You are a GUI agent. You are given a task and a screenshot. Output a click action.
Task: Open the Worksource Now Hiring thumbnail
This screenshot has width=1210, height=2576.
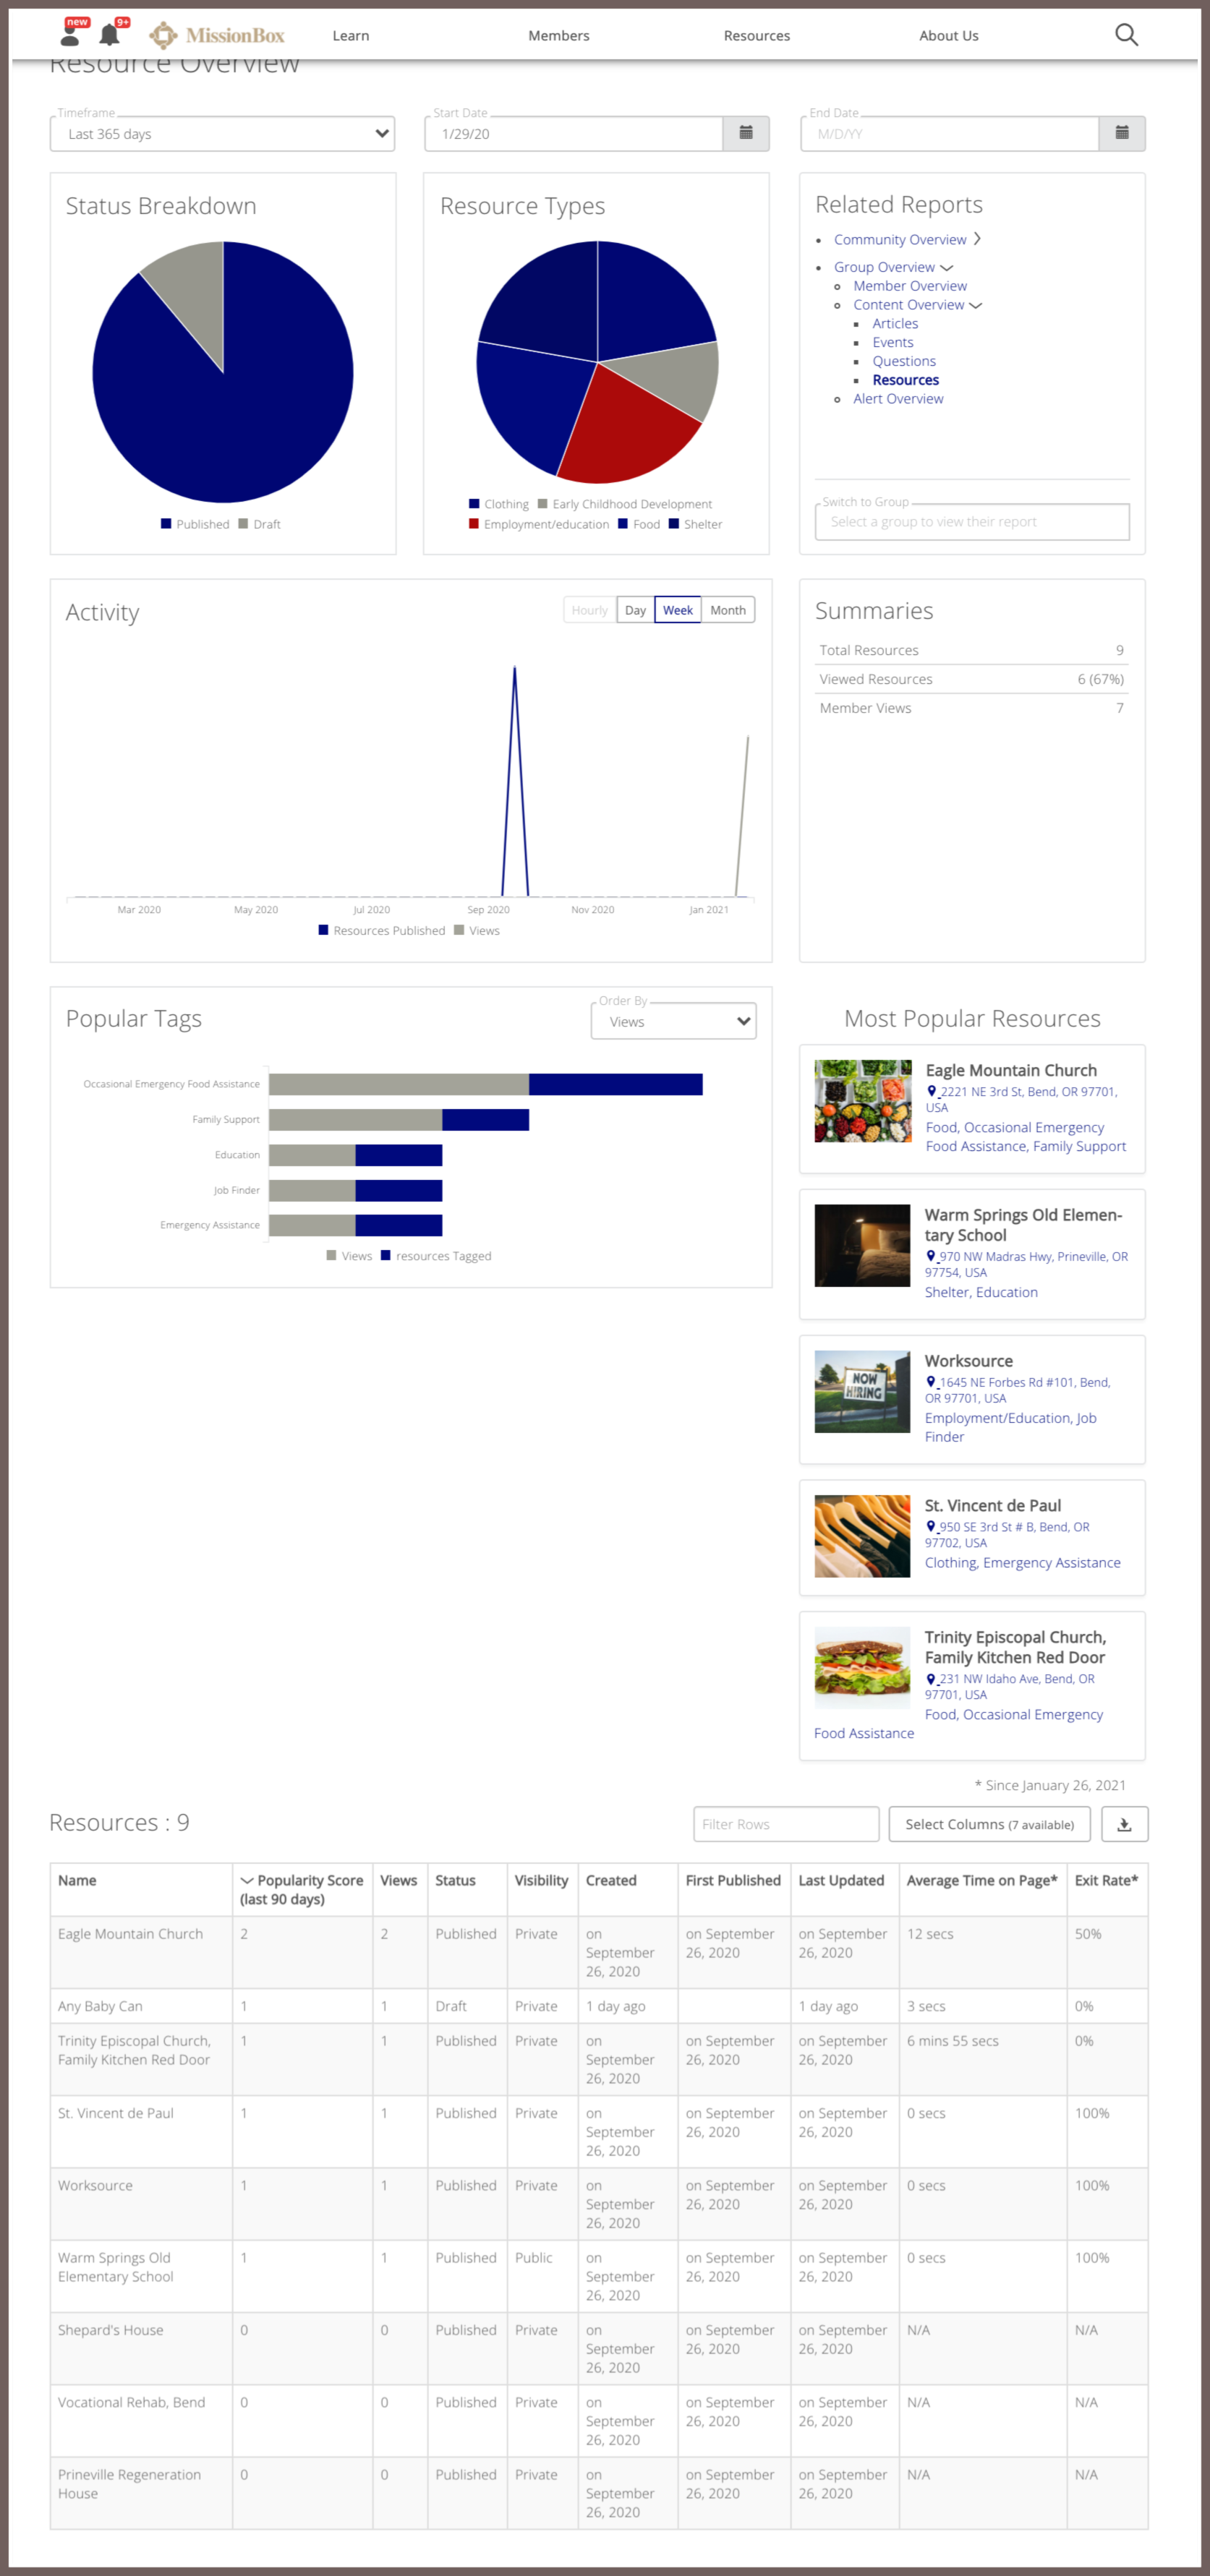pos(862,1391)
